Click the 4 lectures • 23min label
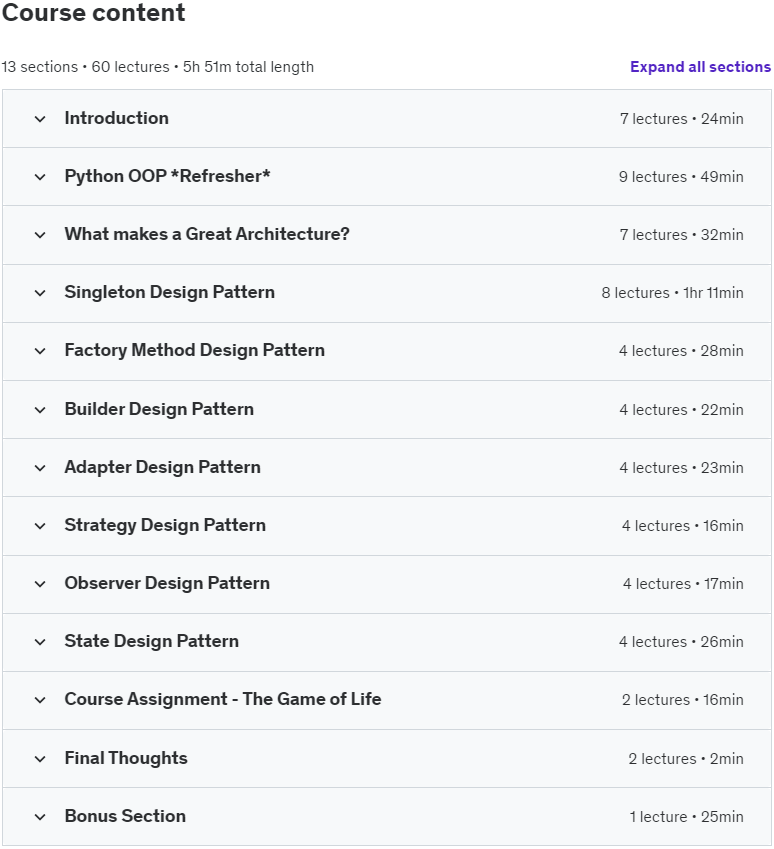Screen dimensions: 774x849 coord(681,468)
